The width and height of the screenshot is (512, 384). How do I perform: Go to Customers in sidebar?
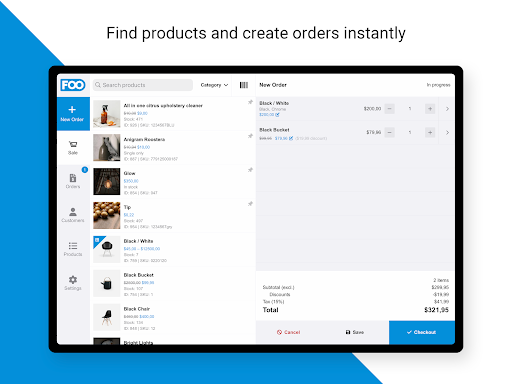coord(73,215)
